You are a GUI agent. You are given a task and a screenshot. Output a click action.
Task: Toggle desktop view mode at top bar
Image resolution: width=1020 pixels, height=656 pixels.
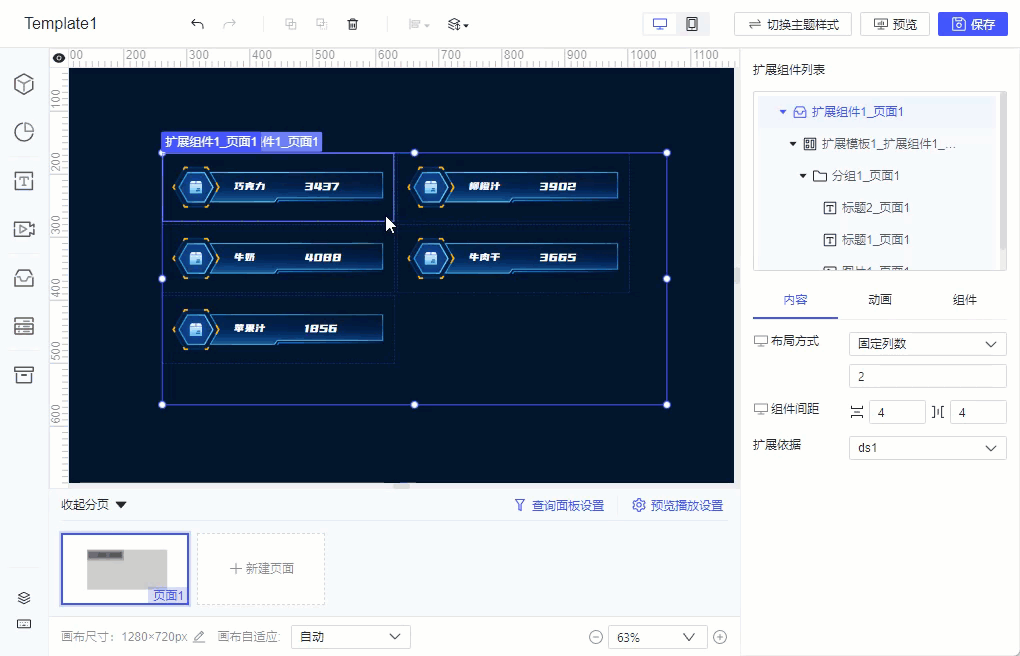(658, 23)
